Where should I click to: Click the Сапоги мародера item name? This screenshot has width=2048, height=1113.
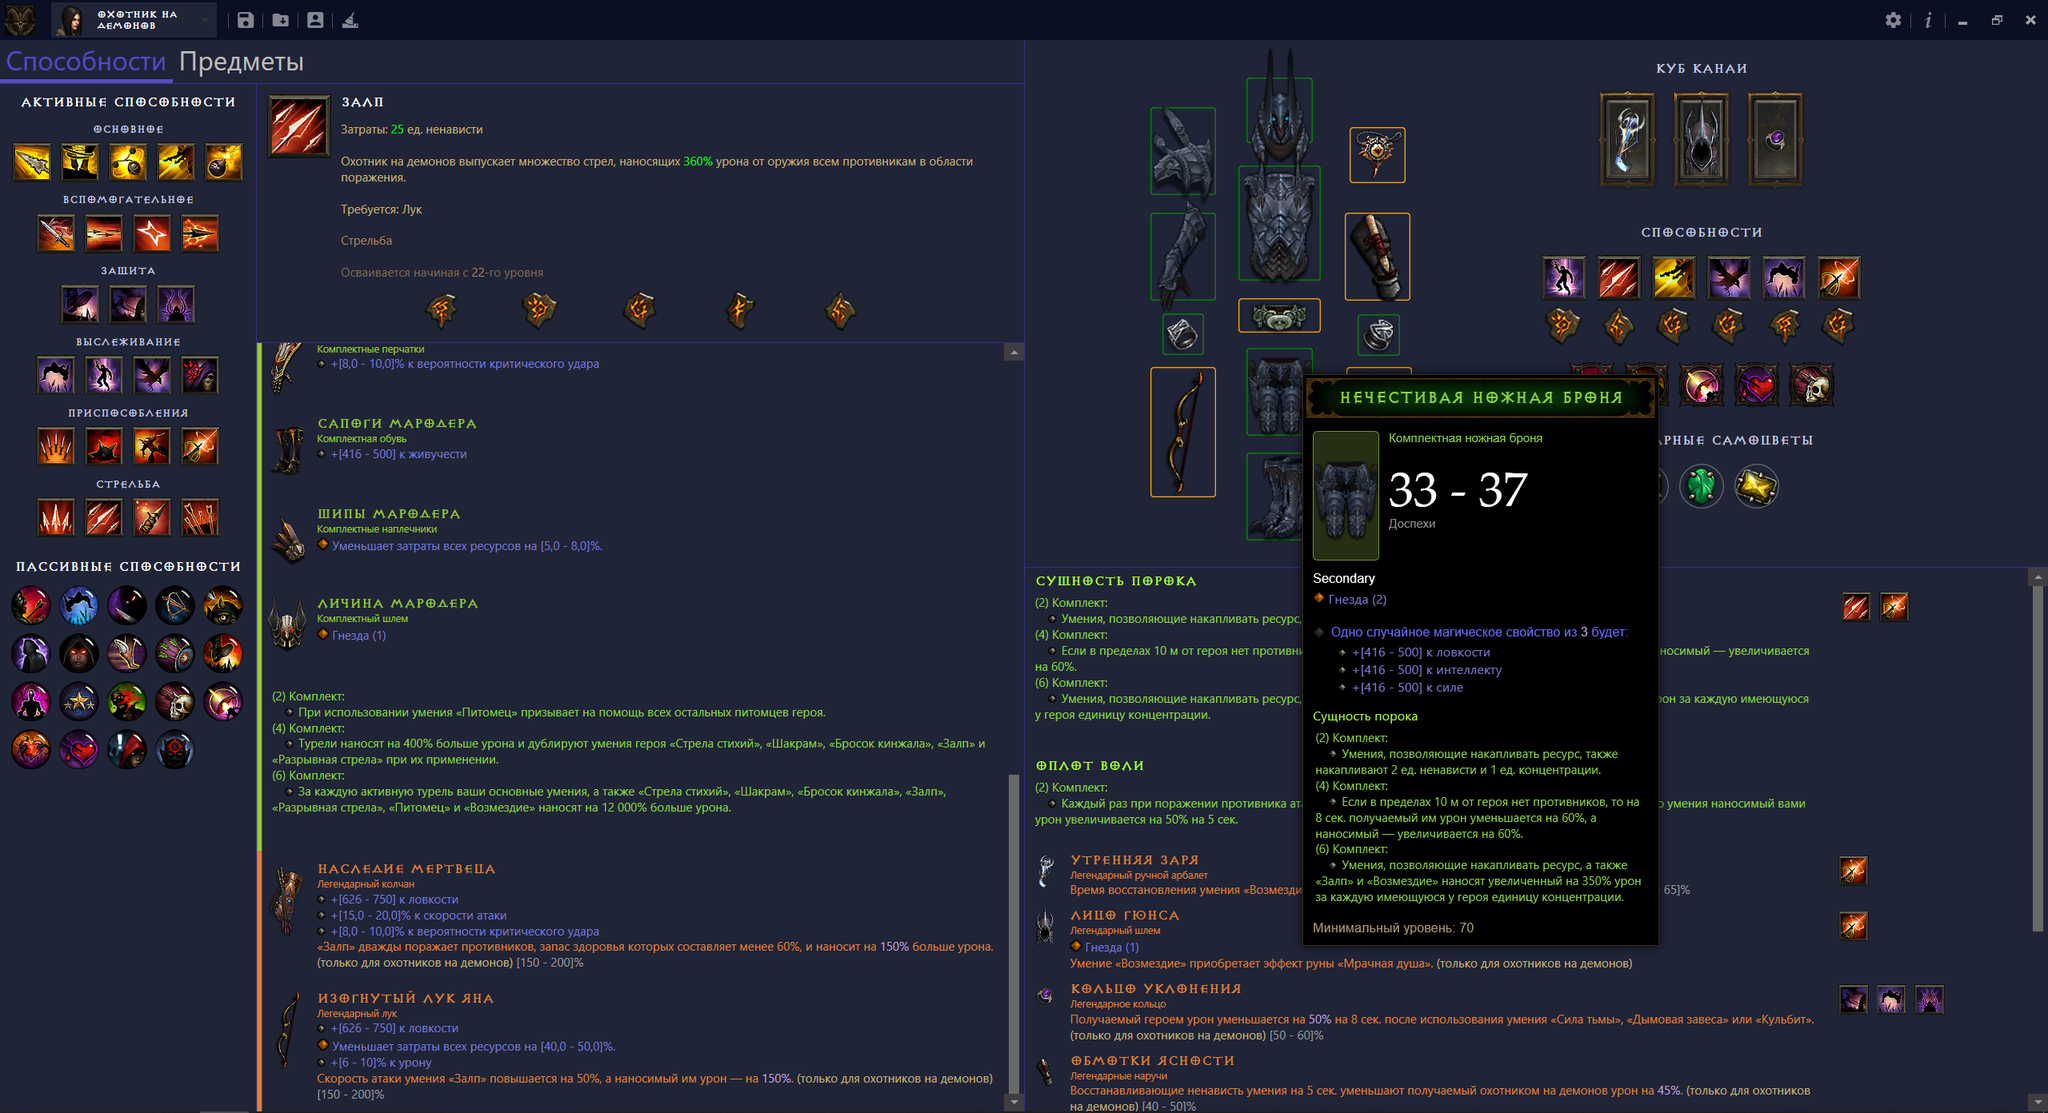point(397,423)
